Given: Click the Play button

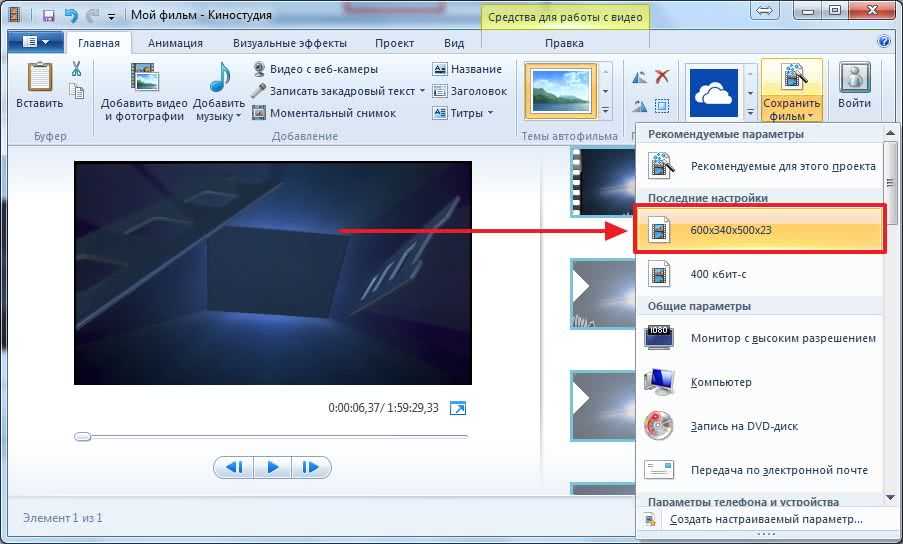Looking at the screenshot, I should click(272, 467).
